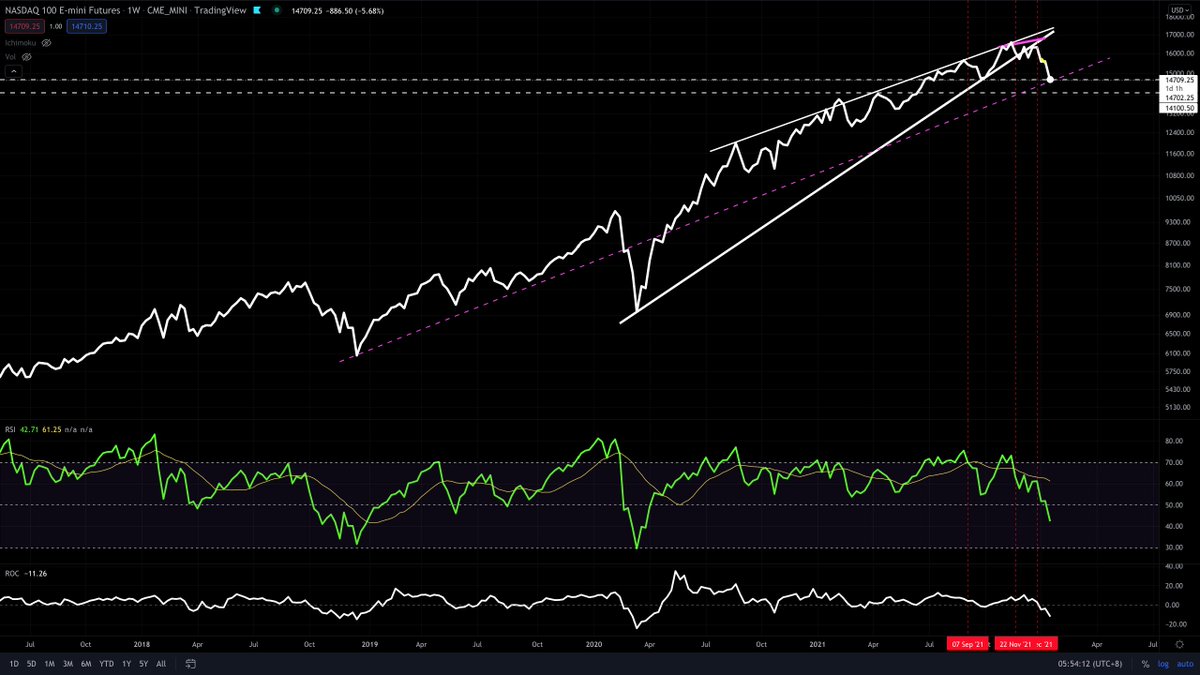Select the 1M time range

pos(49,664)
